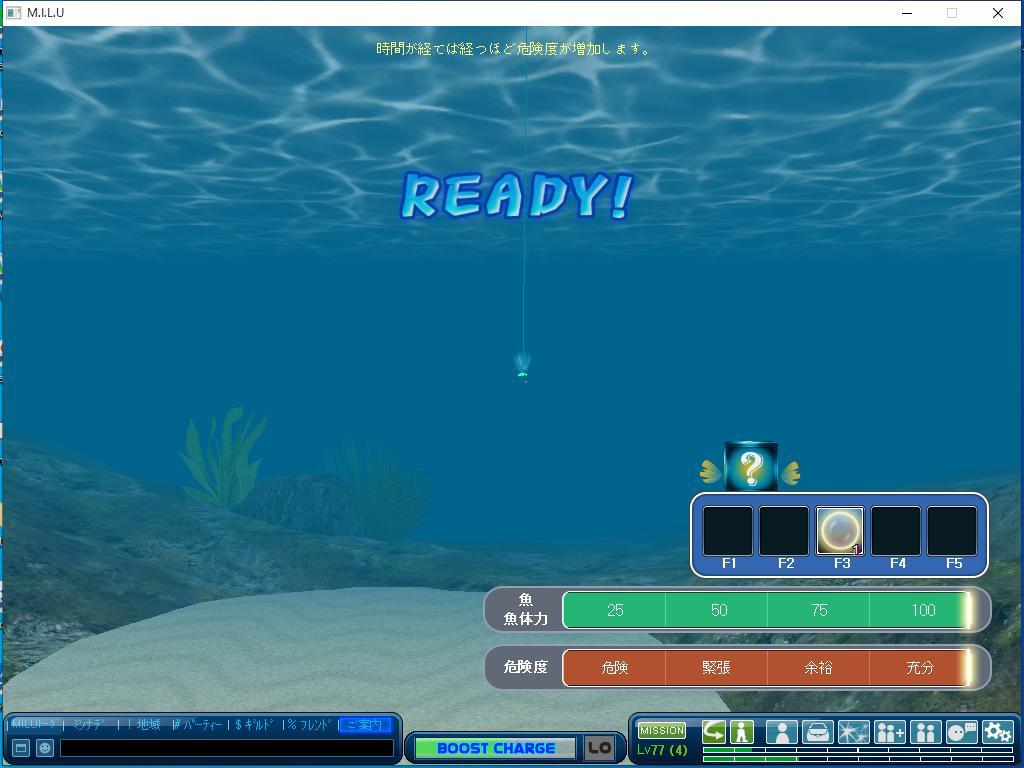The height and width of the screenshot is (768, 1024).
Task: Open the sparkle effects icon
Action: 853,733
